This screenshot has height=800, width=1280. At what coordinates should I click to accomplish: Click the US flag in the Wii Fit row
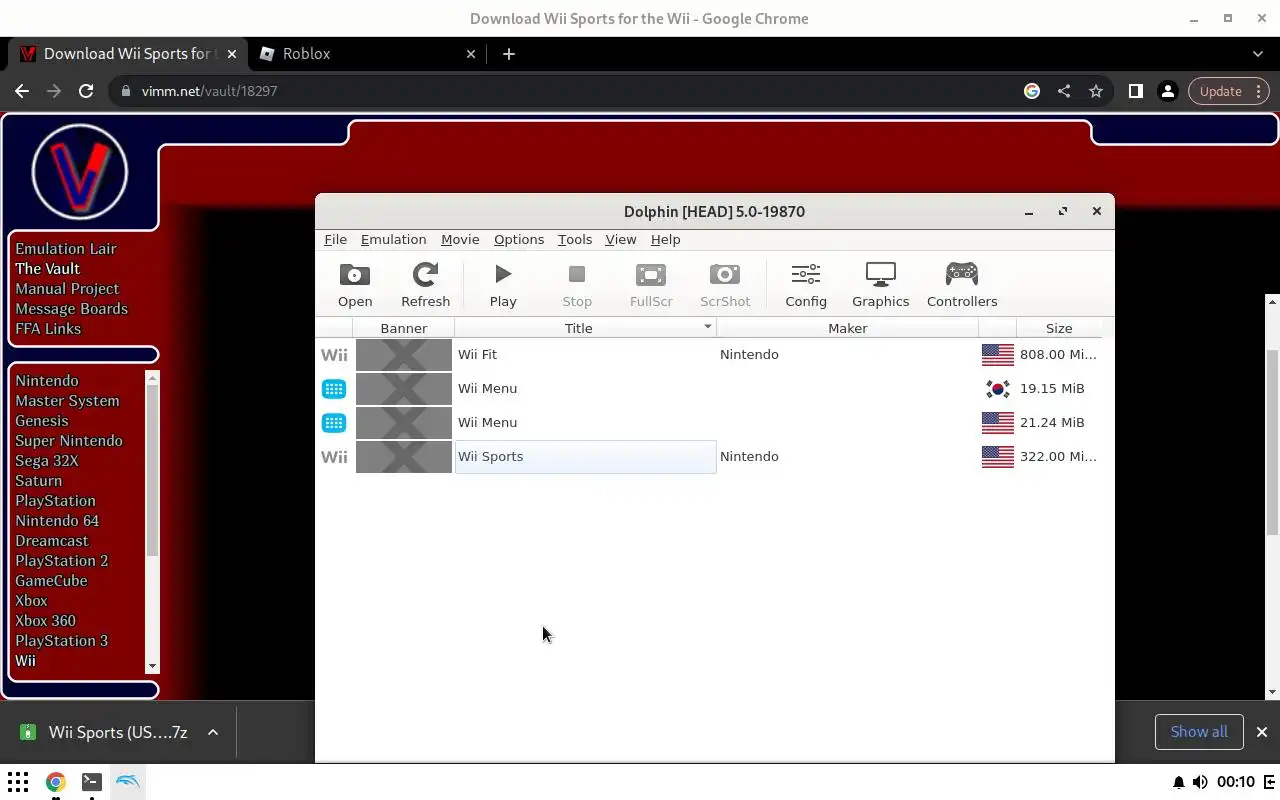[x=997, y=355]
